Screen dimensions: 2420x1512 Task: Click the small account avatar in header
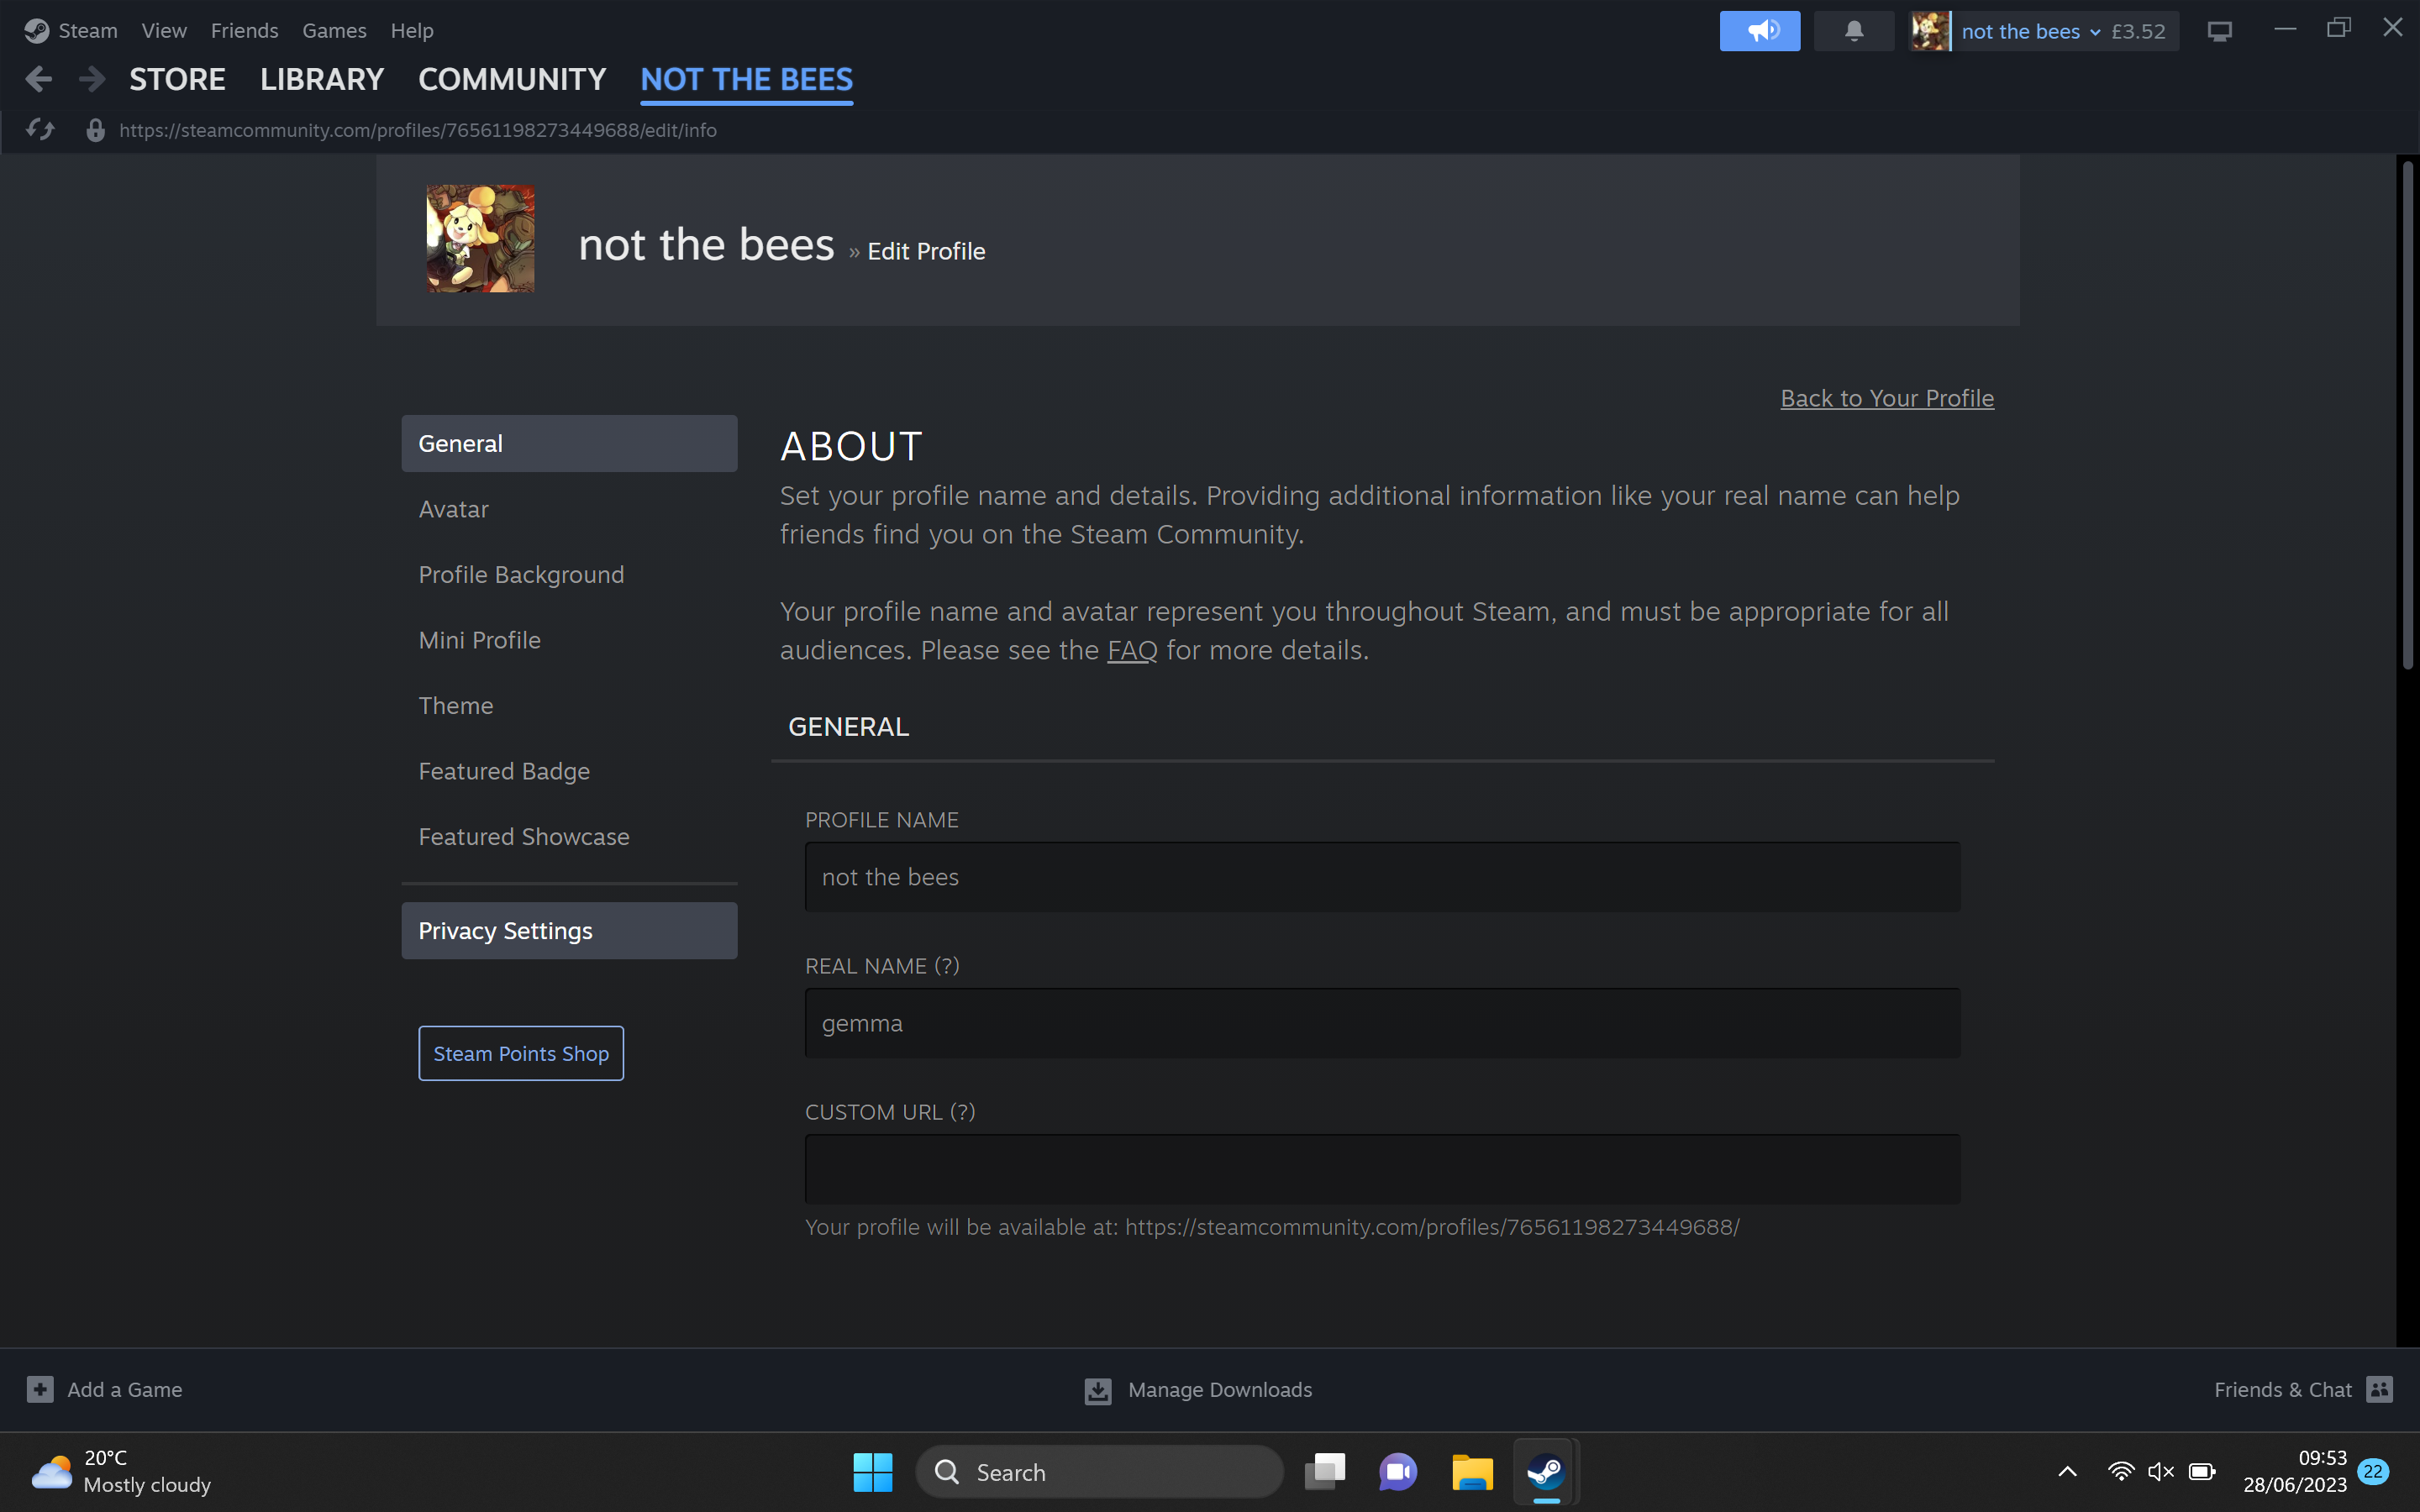click(1930, 31)
